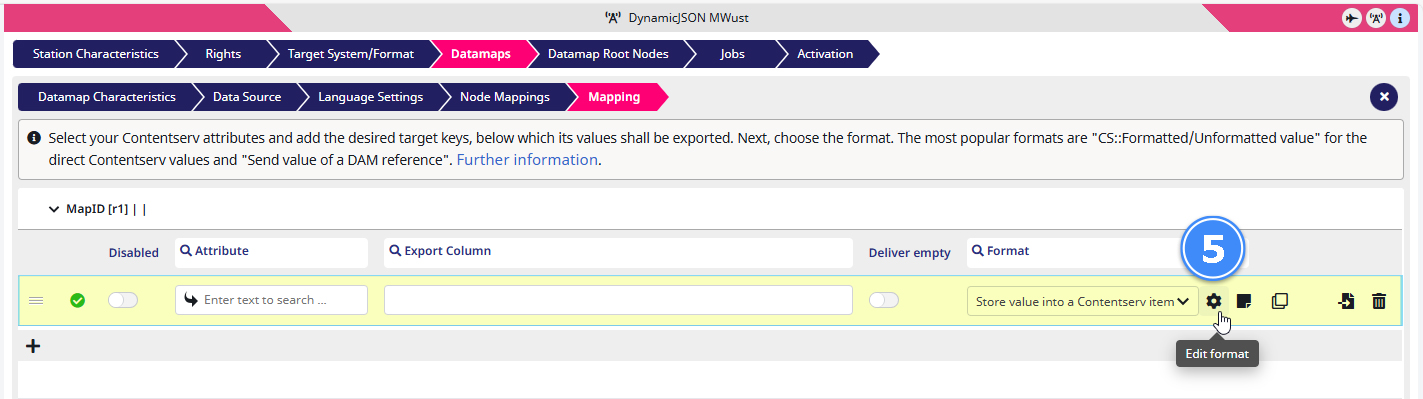Click the import arrow document icon
Screen dimensions: 1423x399
tap(1346, 301)
